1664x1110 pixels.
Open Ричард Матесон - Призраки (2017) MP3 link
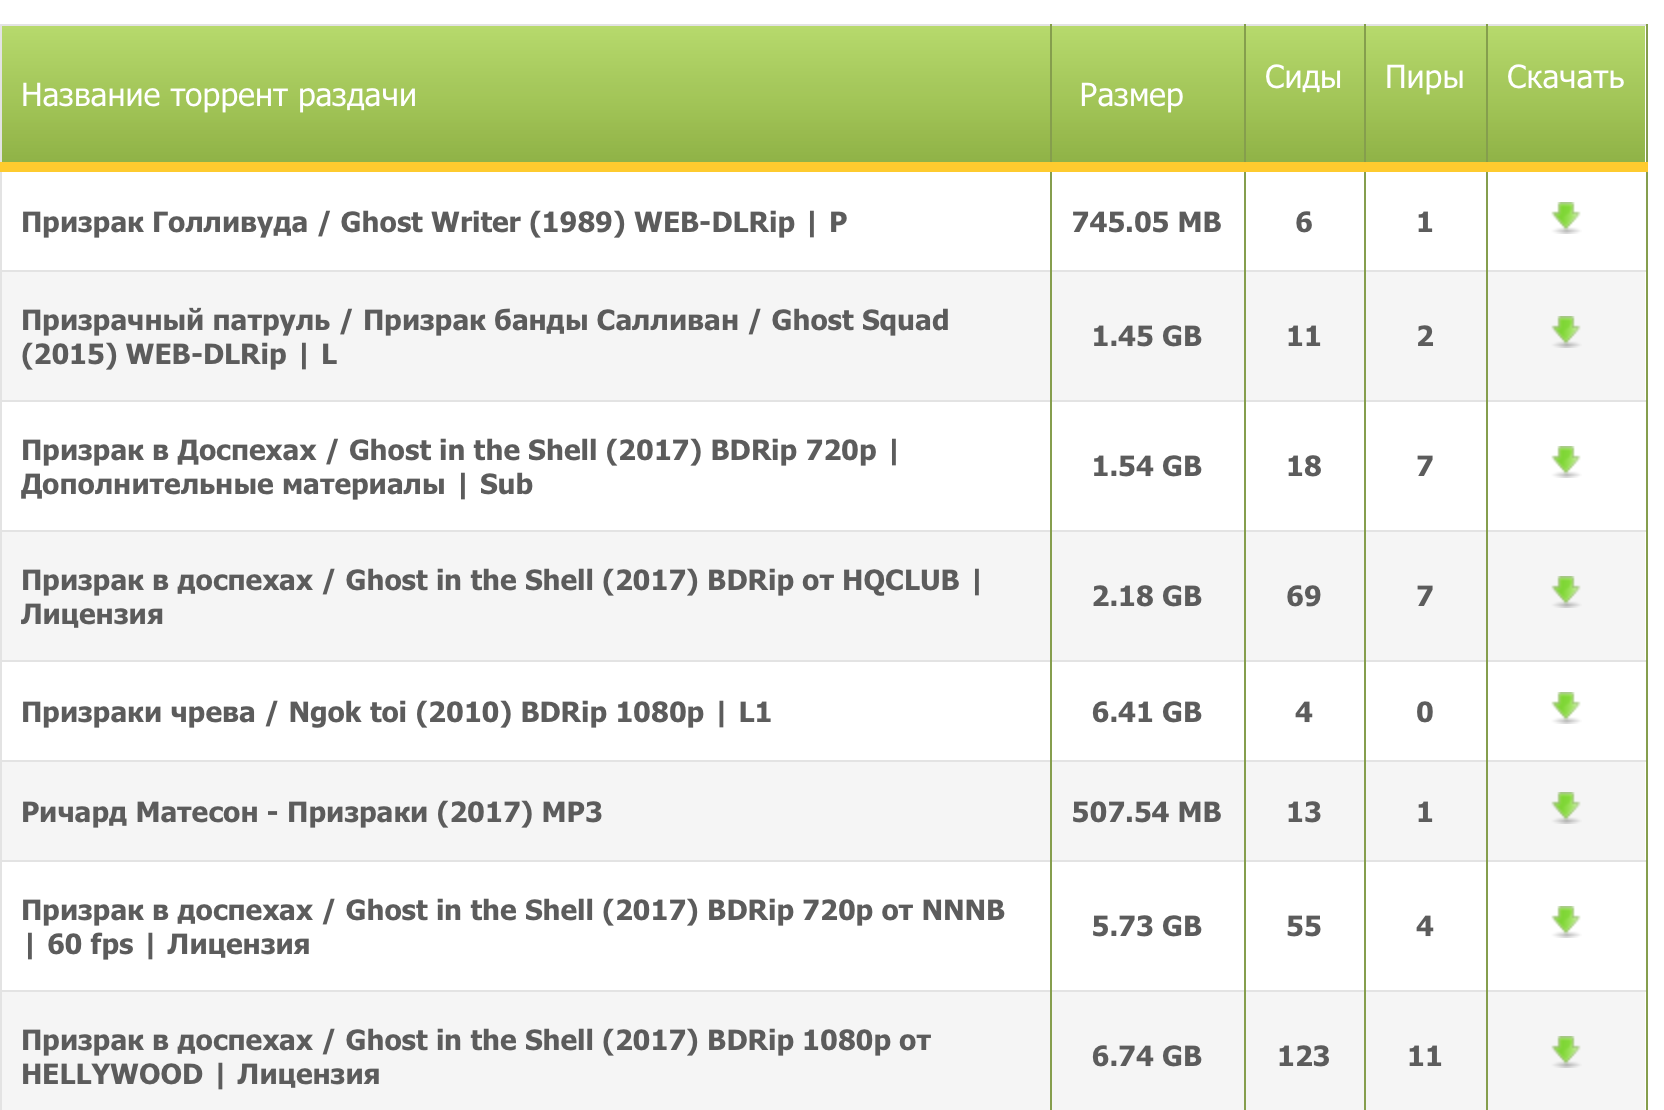[312, 812]
